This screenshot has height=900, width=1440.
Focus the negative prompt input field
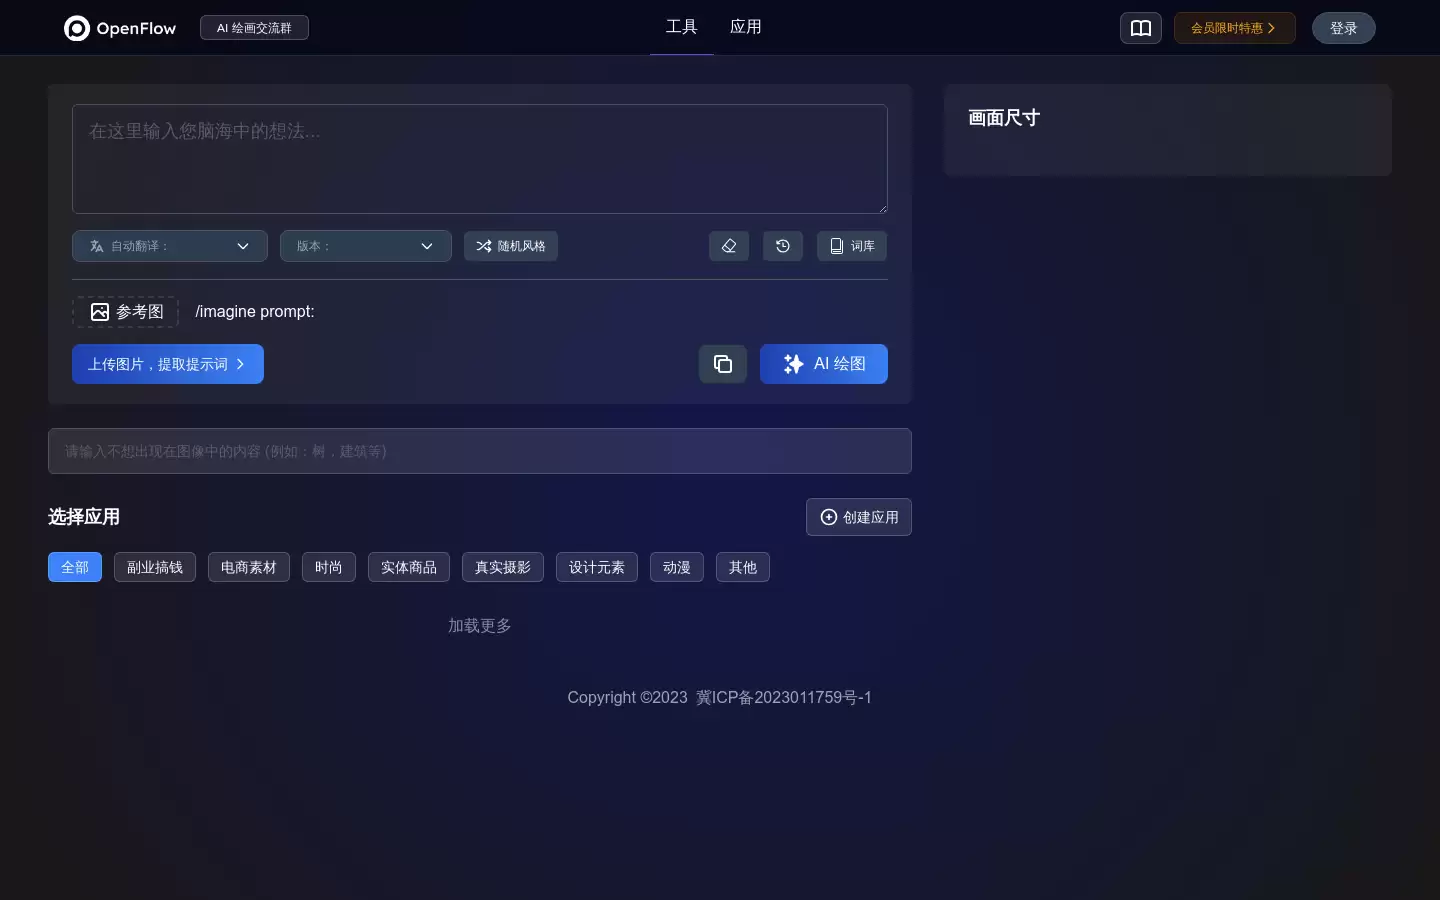click(480, 451)
